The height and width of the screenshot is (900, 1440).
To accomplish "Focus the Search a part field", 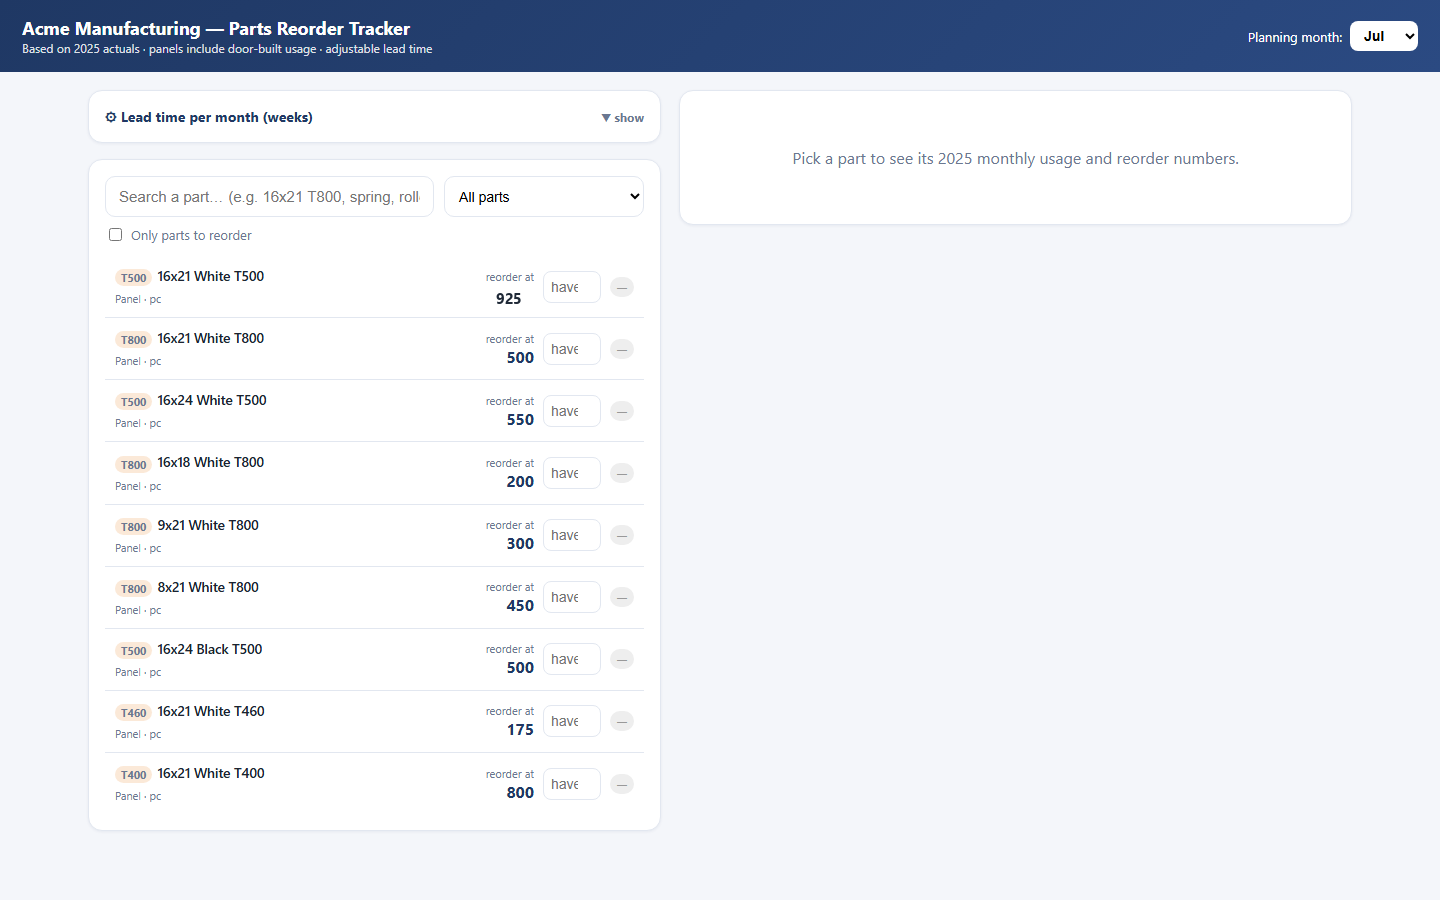I will pyautogui.click(x=269, y=197).
